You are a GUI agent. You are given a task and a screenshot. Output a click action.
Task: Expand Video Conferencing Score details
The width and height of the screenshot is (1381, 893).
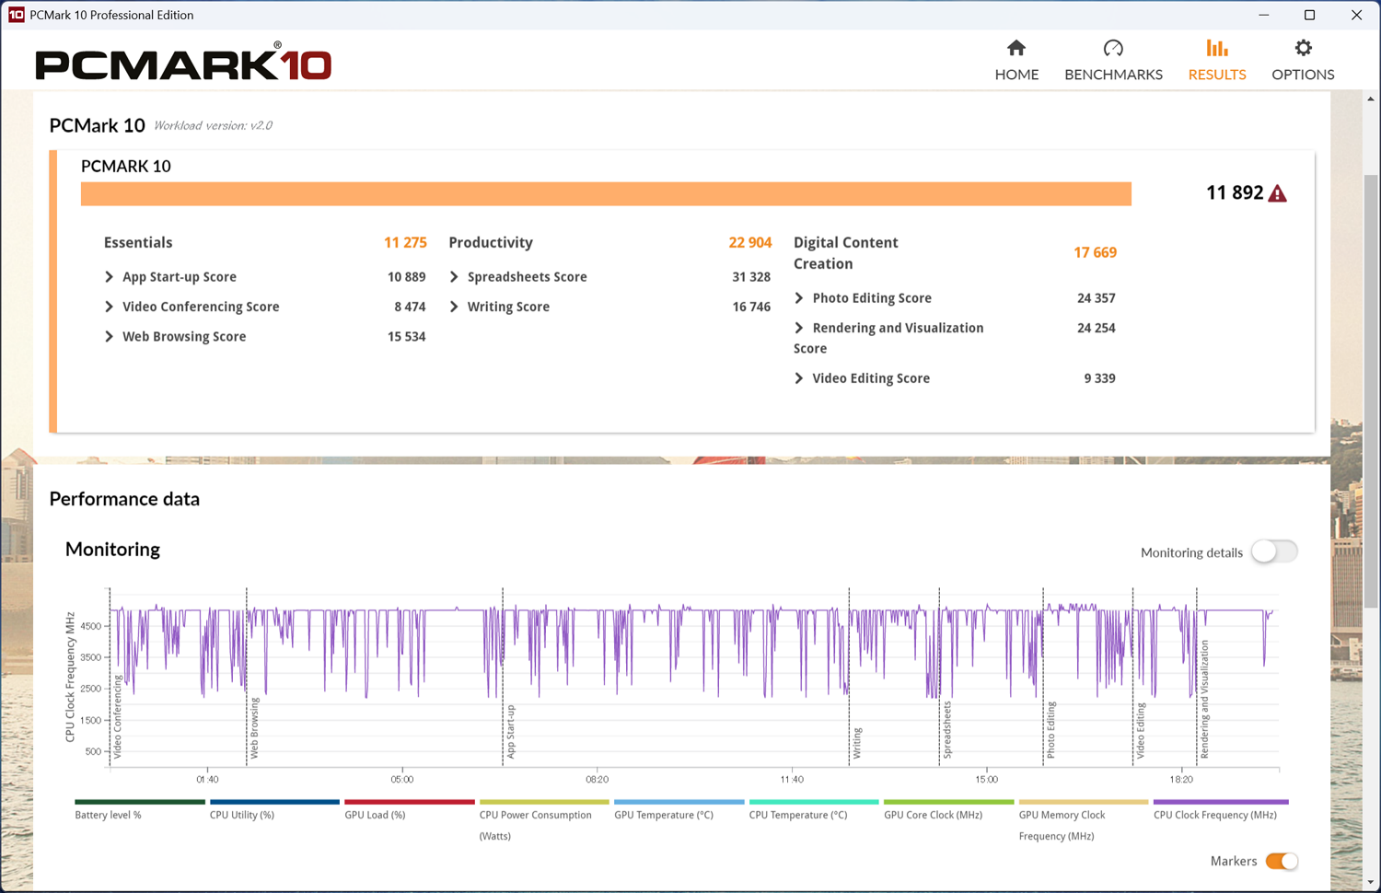(109, 307)
